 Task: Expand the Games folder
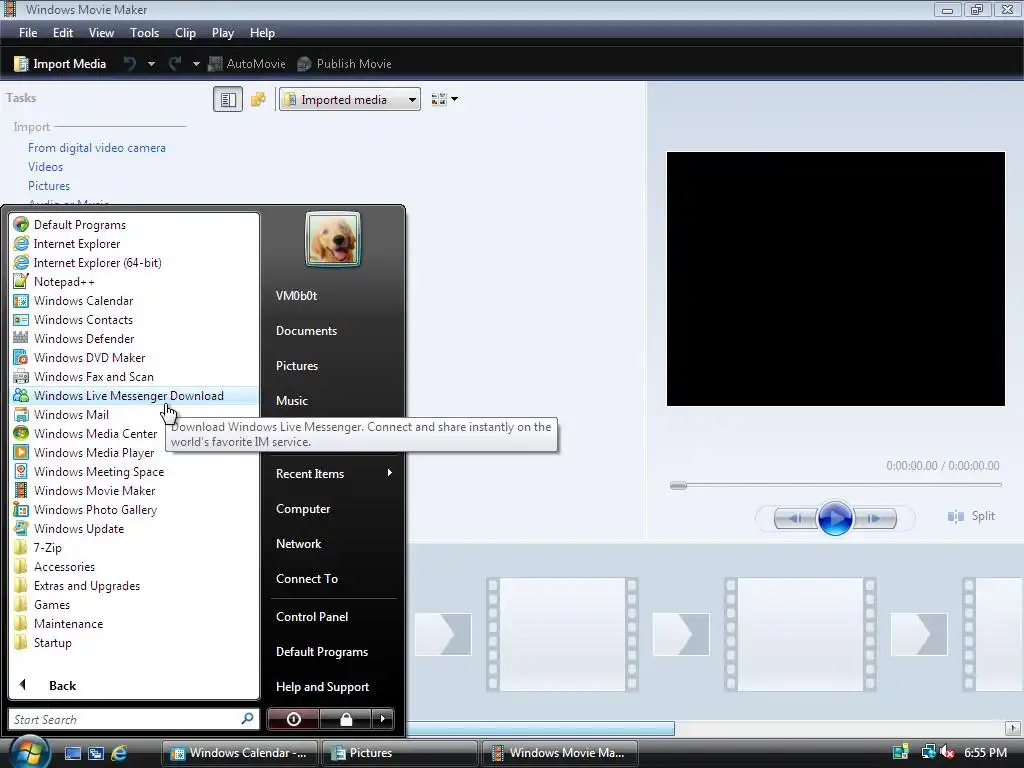(x=135, y=604)
